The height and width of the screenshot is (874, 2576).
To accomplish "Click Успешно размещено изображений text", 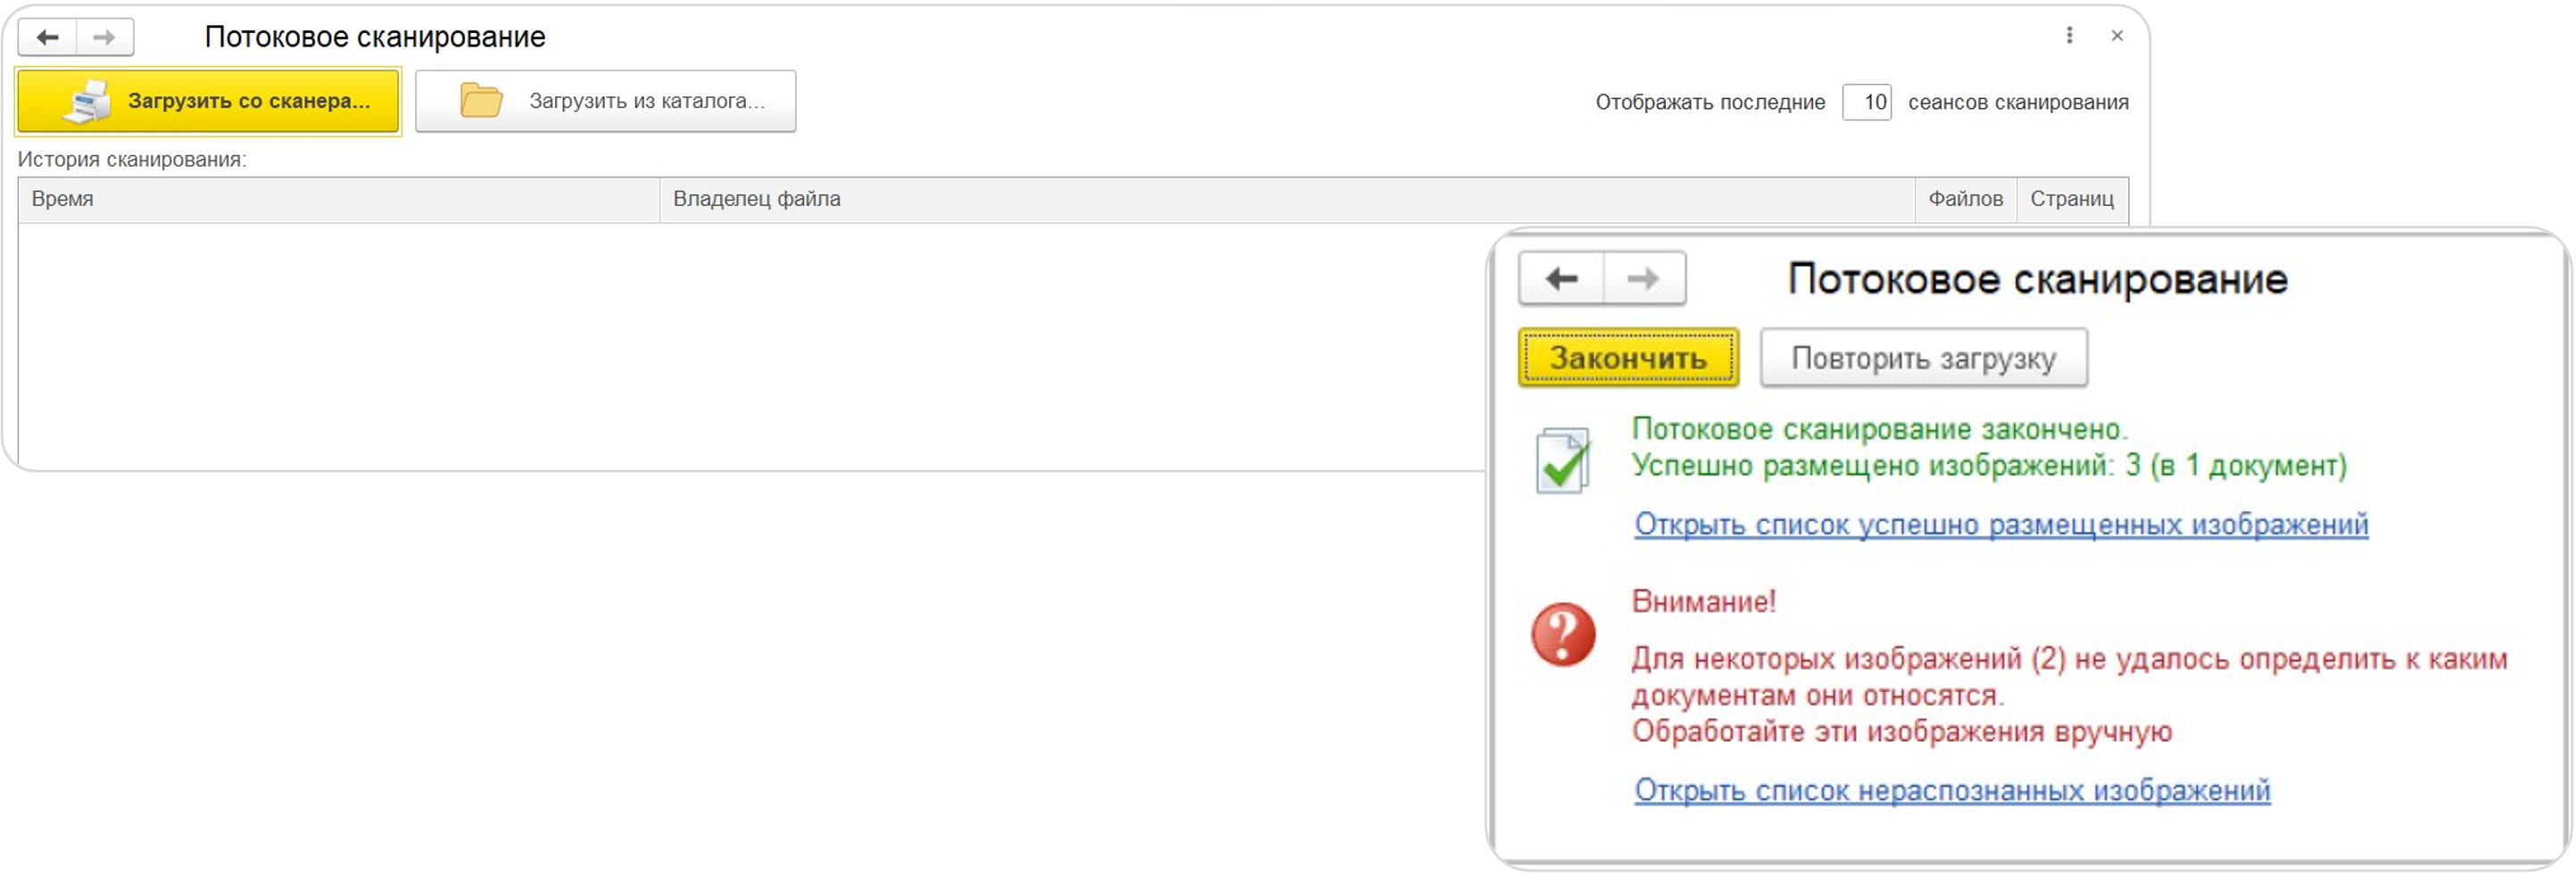I will (x=1989, y=466).
